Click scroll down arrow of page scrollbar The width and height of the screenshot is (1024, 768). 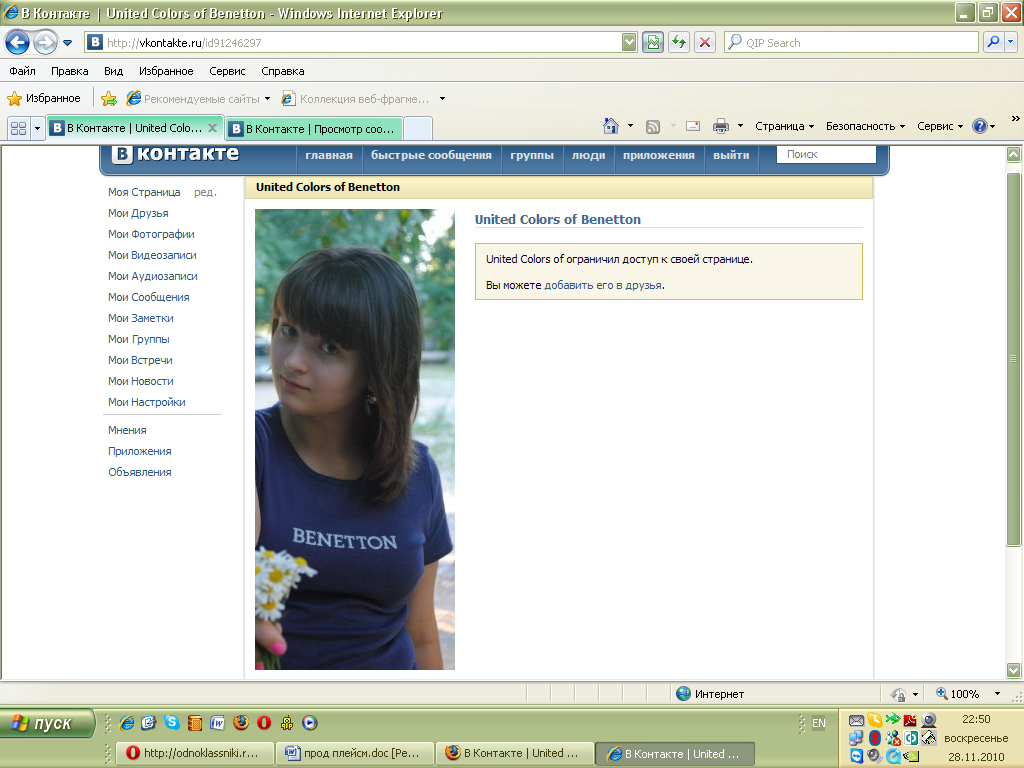[1014, 670]
